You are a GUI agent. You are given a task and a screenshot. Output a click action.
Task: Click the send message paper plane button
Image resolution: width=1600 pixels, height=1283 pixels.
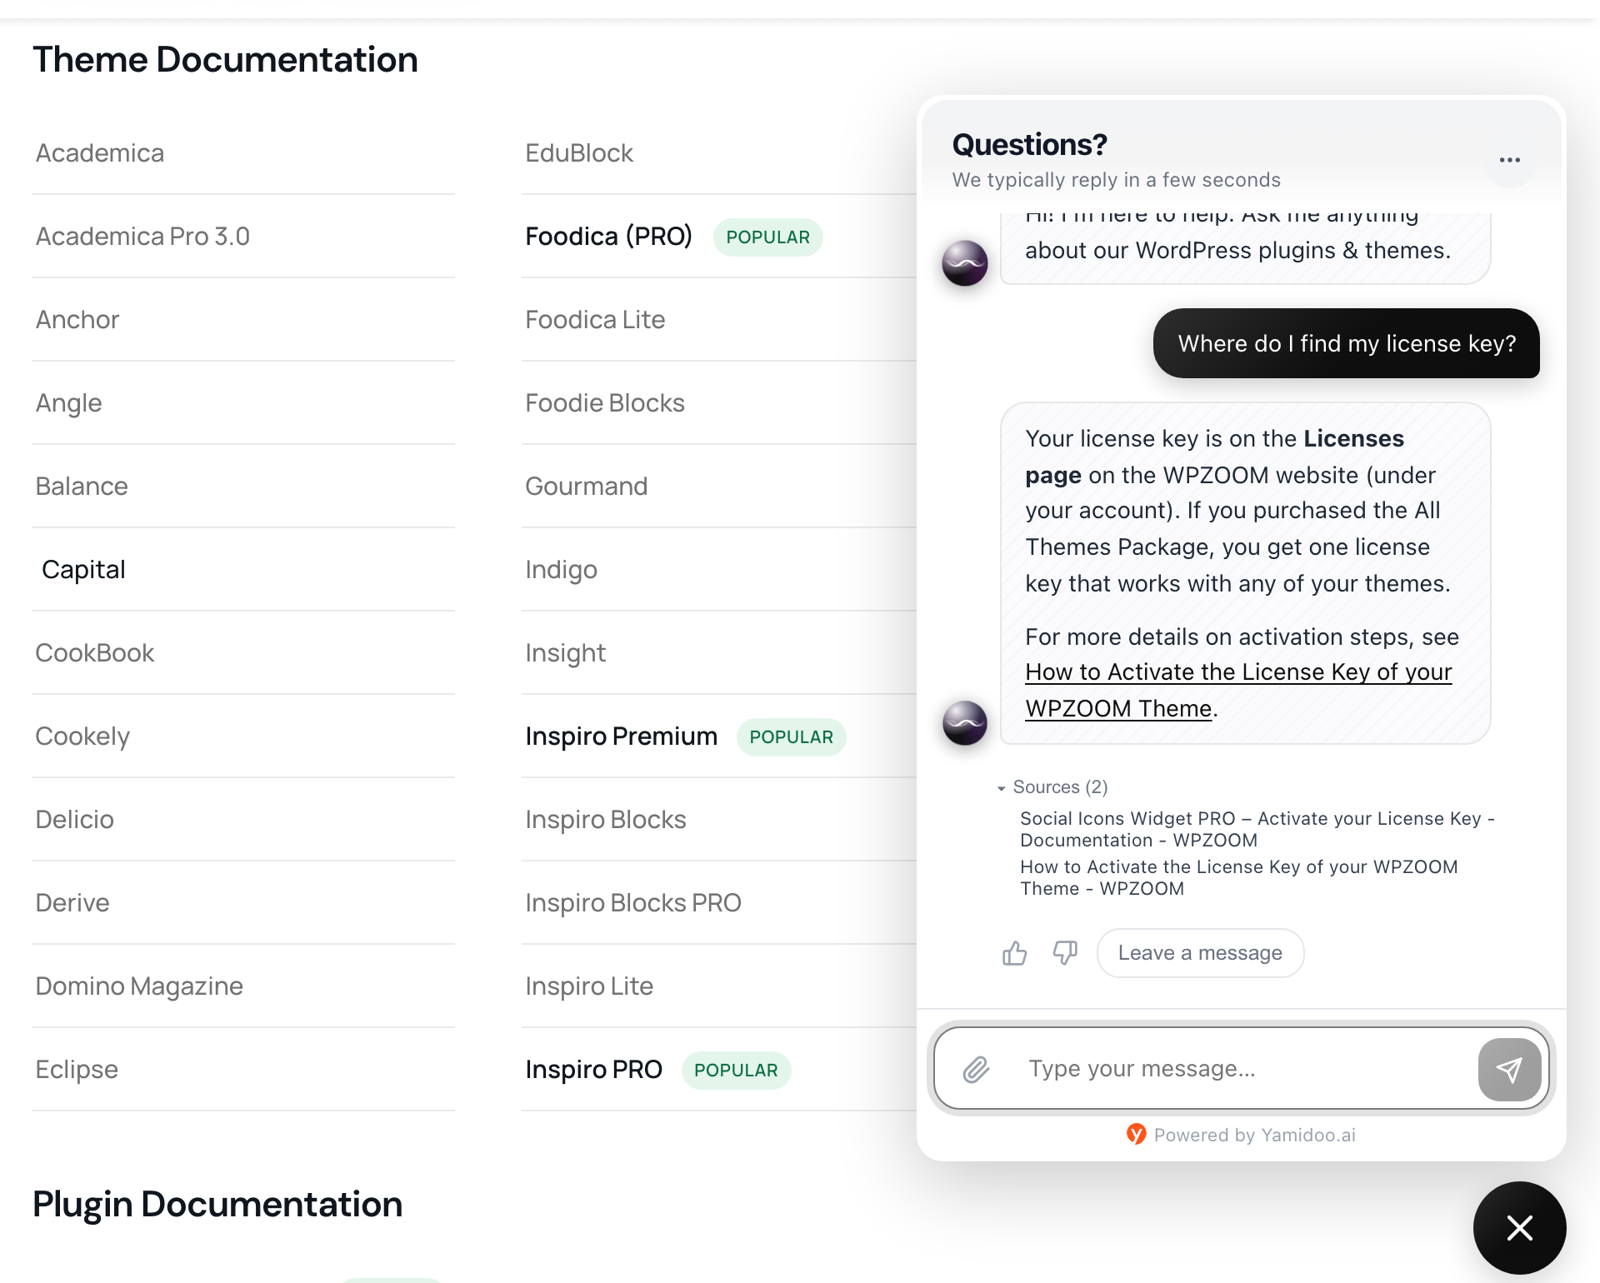point(1509,1069)
